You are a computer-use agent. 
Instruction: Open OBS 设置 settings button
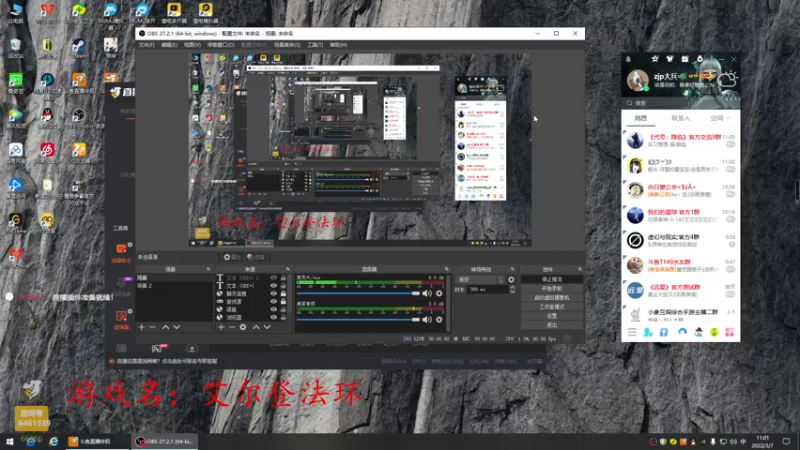pyautogui.click(x=552, y=316)
